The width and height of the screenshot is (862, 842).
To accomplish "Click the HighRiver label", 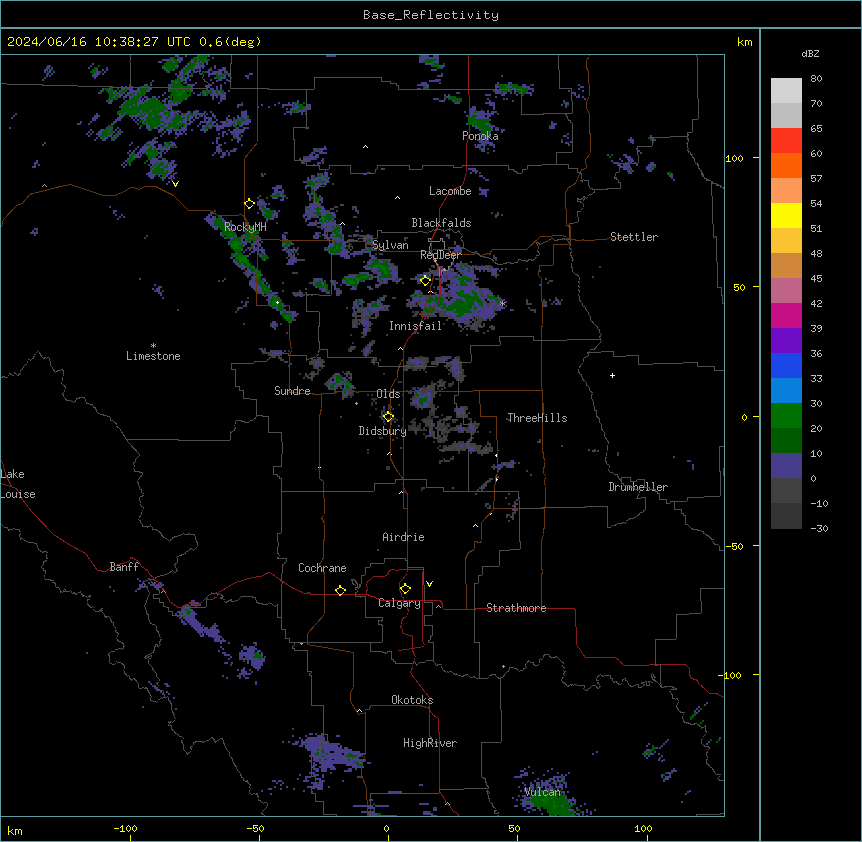I will (x=430, y=743).
